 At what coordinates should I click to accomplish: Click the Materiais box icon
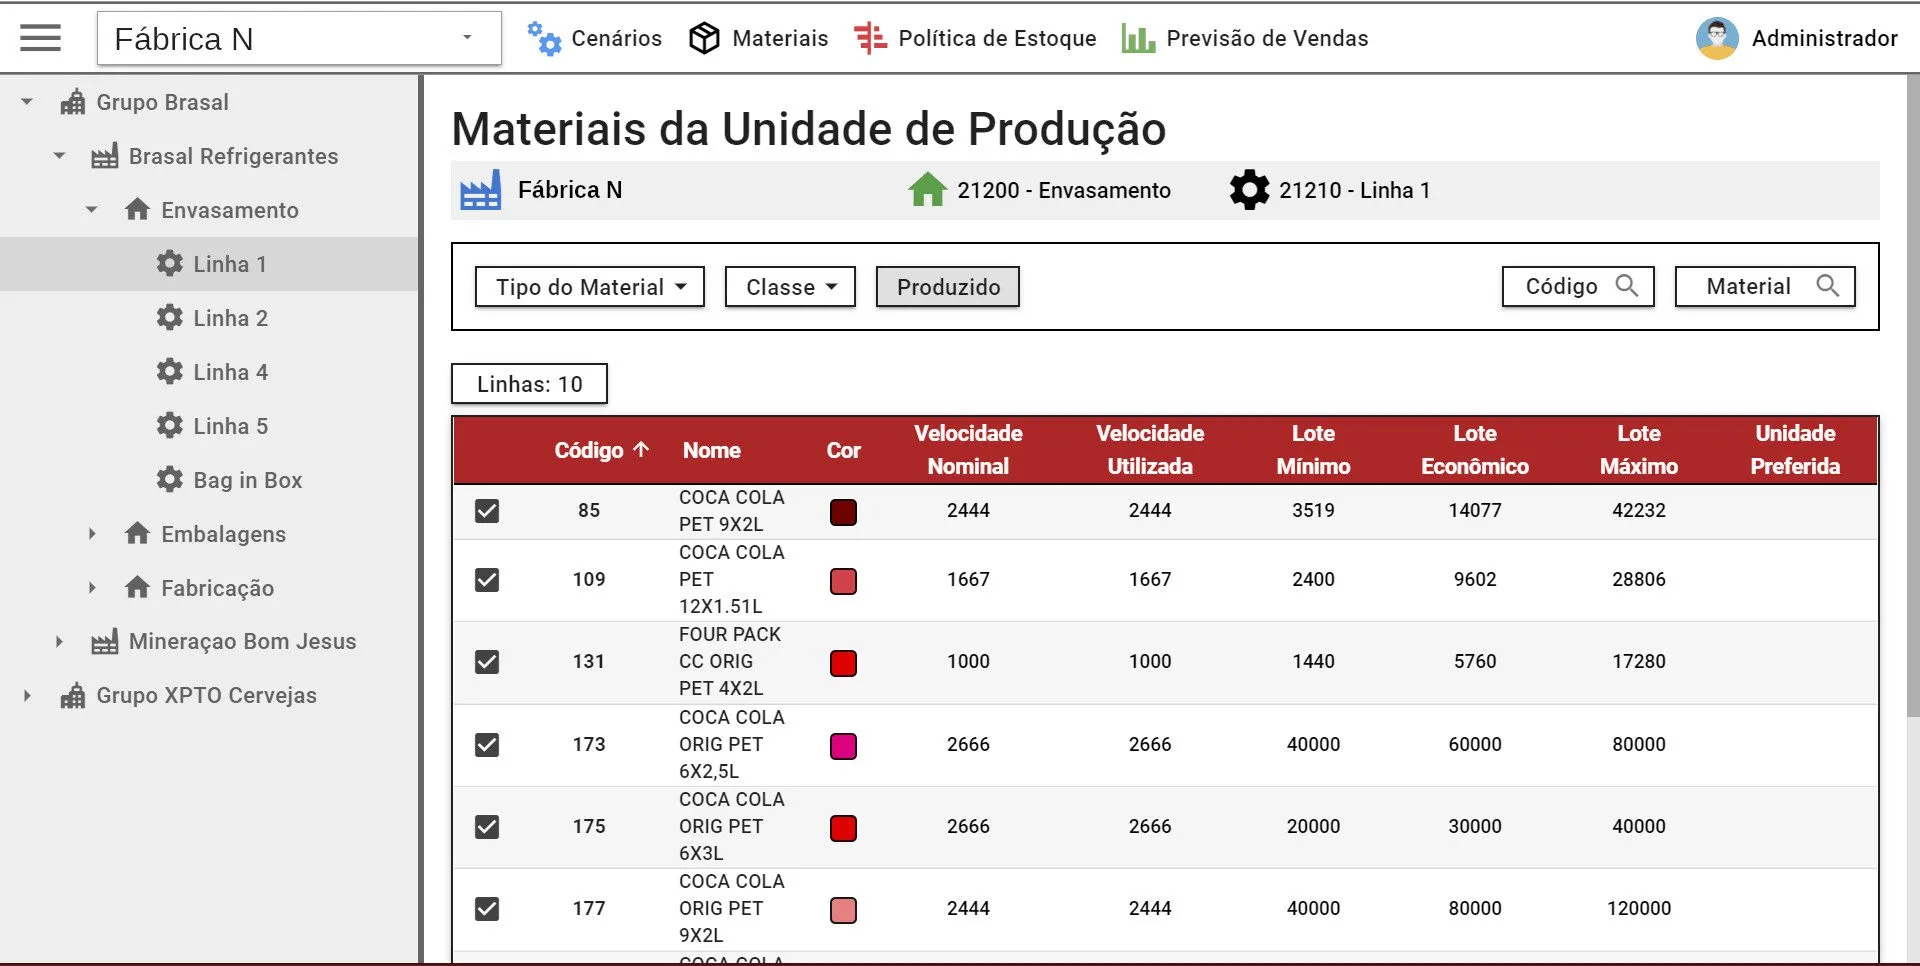point(705,38)
